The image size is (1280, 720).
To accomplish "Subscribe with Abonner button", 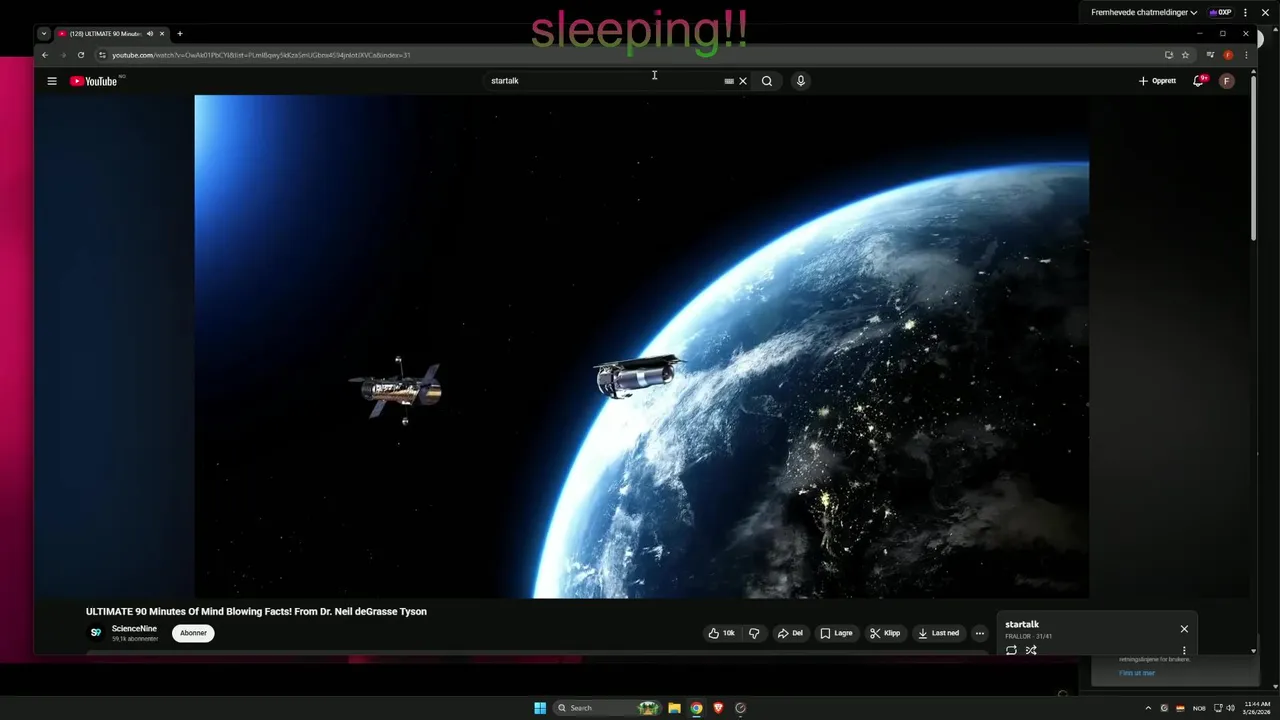I will [x=193, y=633].
